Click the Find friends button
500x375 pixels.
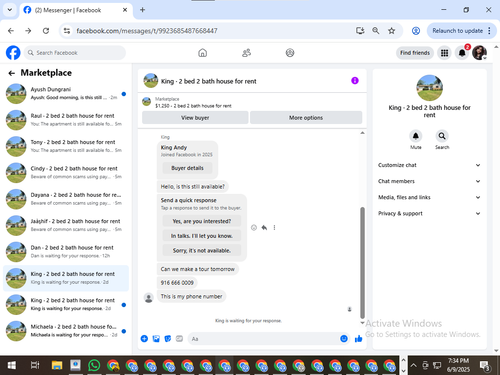pyautogui.click(x=415, y=53)
